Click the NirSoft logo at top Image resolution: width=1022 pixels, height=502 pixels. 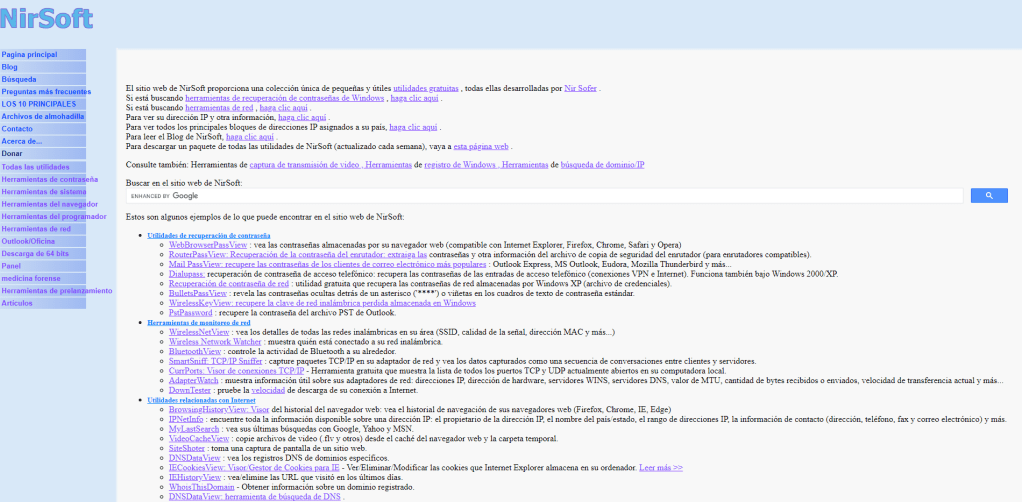[47, 18]
